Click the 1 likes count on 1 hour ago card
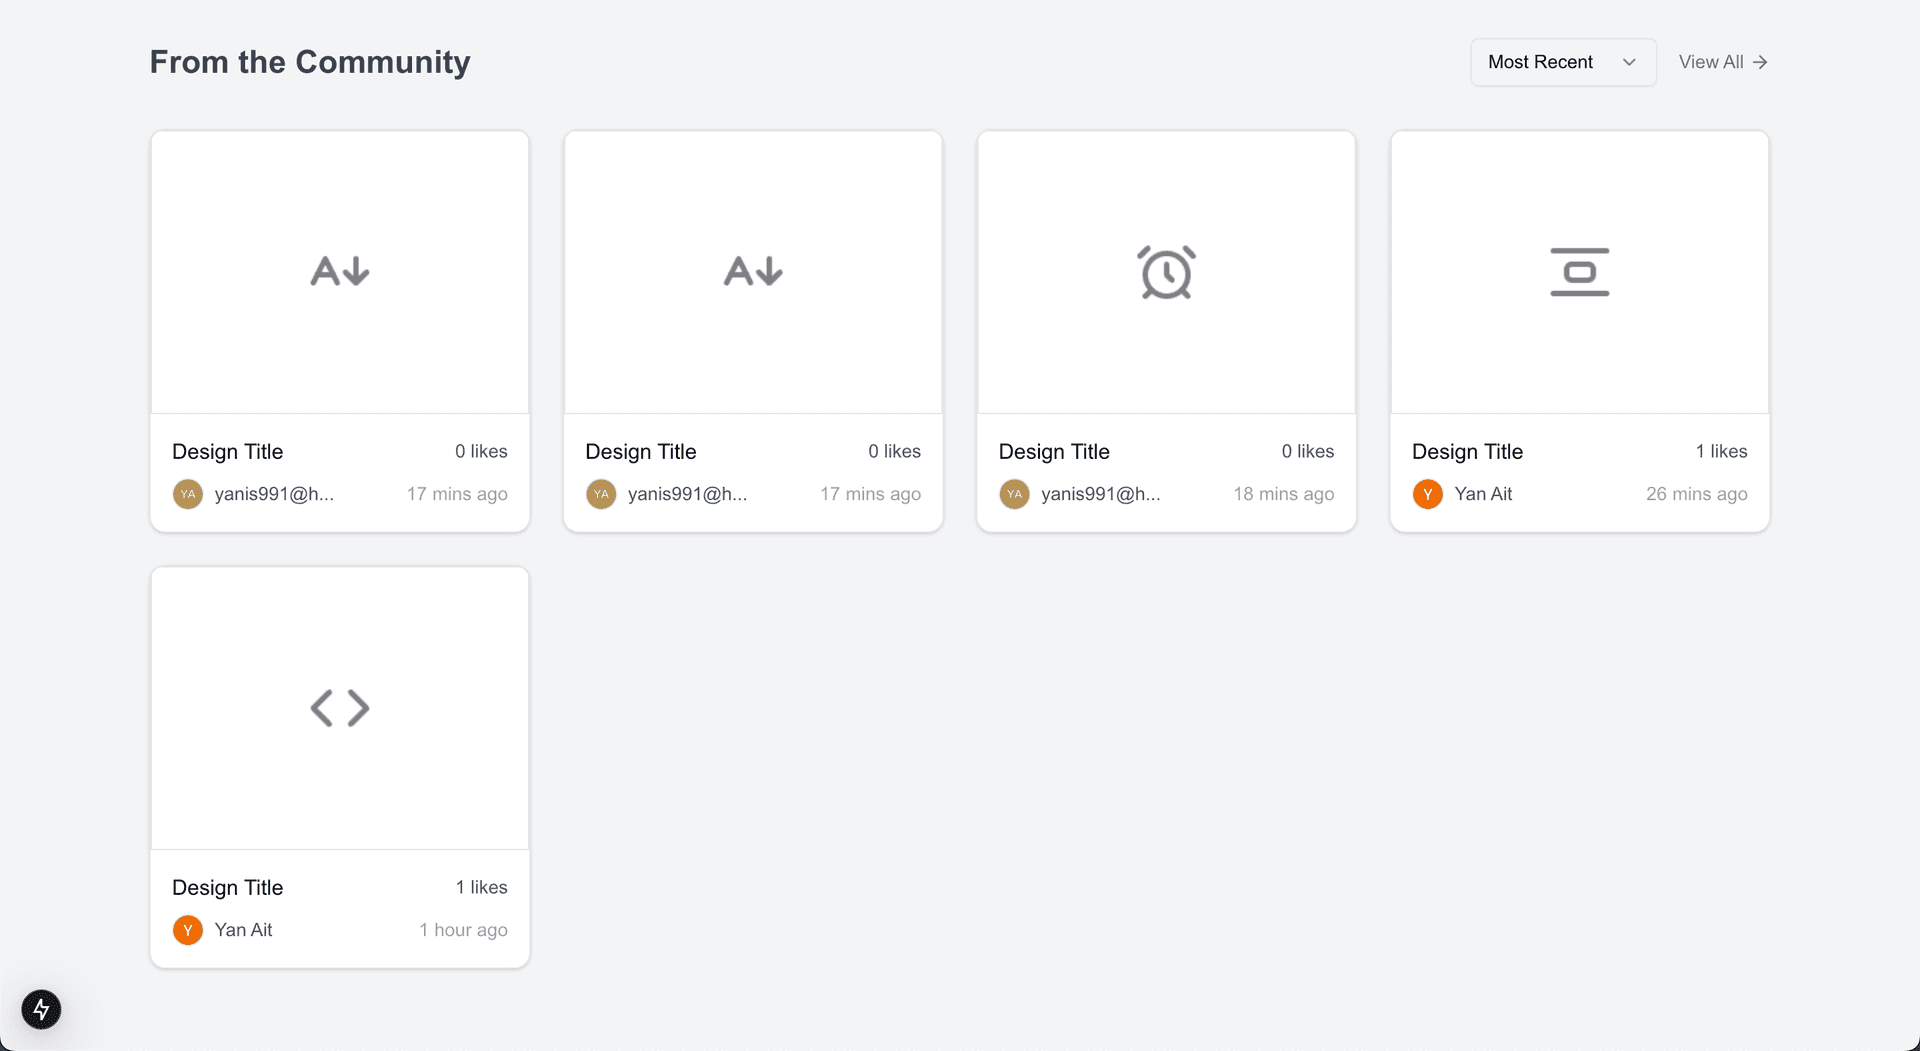This screenshot has width=1920, height=1051. coord(481,887)
